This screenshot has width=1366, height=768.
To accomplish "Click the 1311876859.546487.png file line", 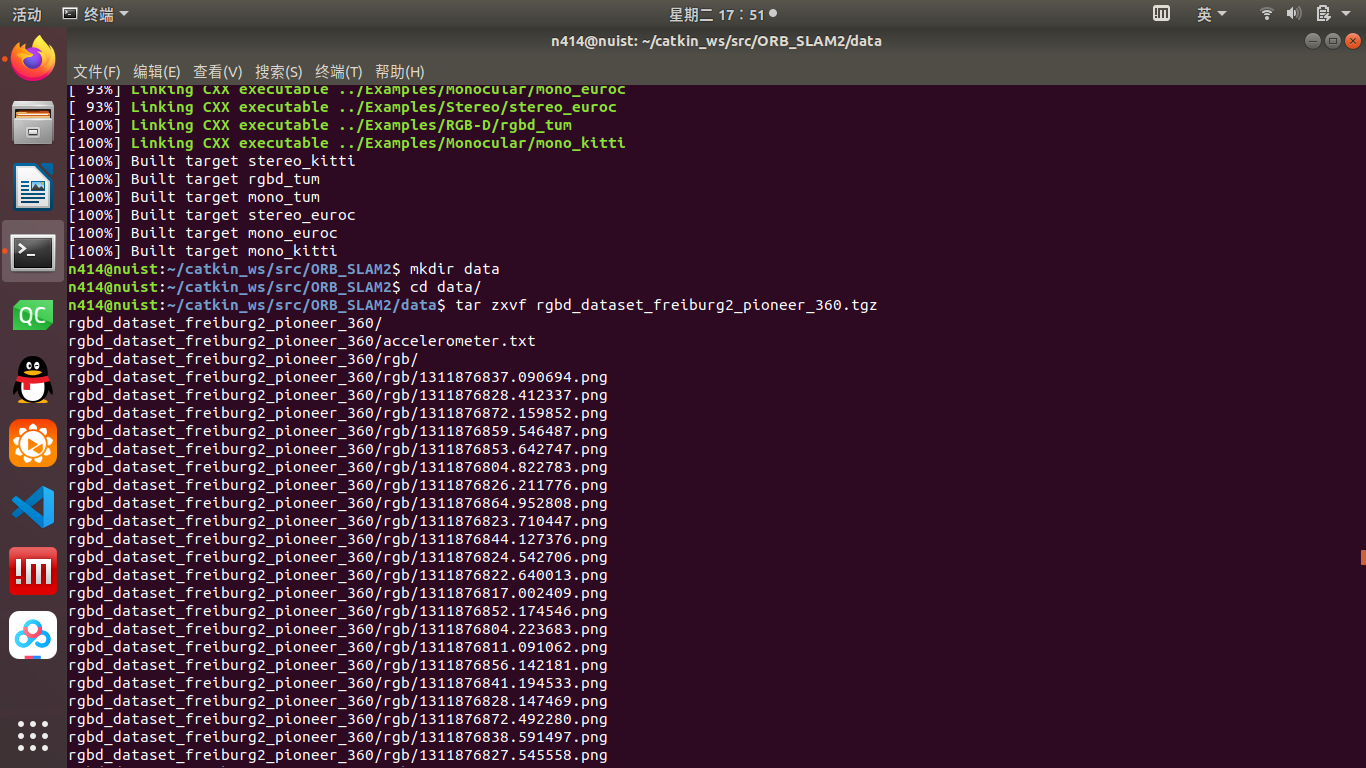I will tap(338, 431).
